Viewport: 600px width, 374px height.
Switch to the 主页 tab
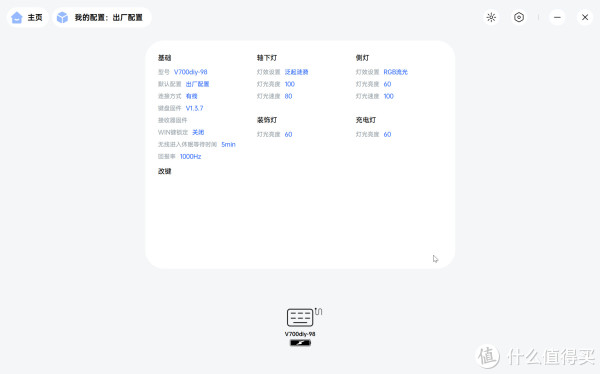click(x=28, y=18)
